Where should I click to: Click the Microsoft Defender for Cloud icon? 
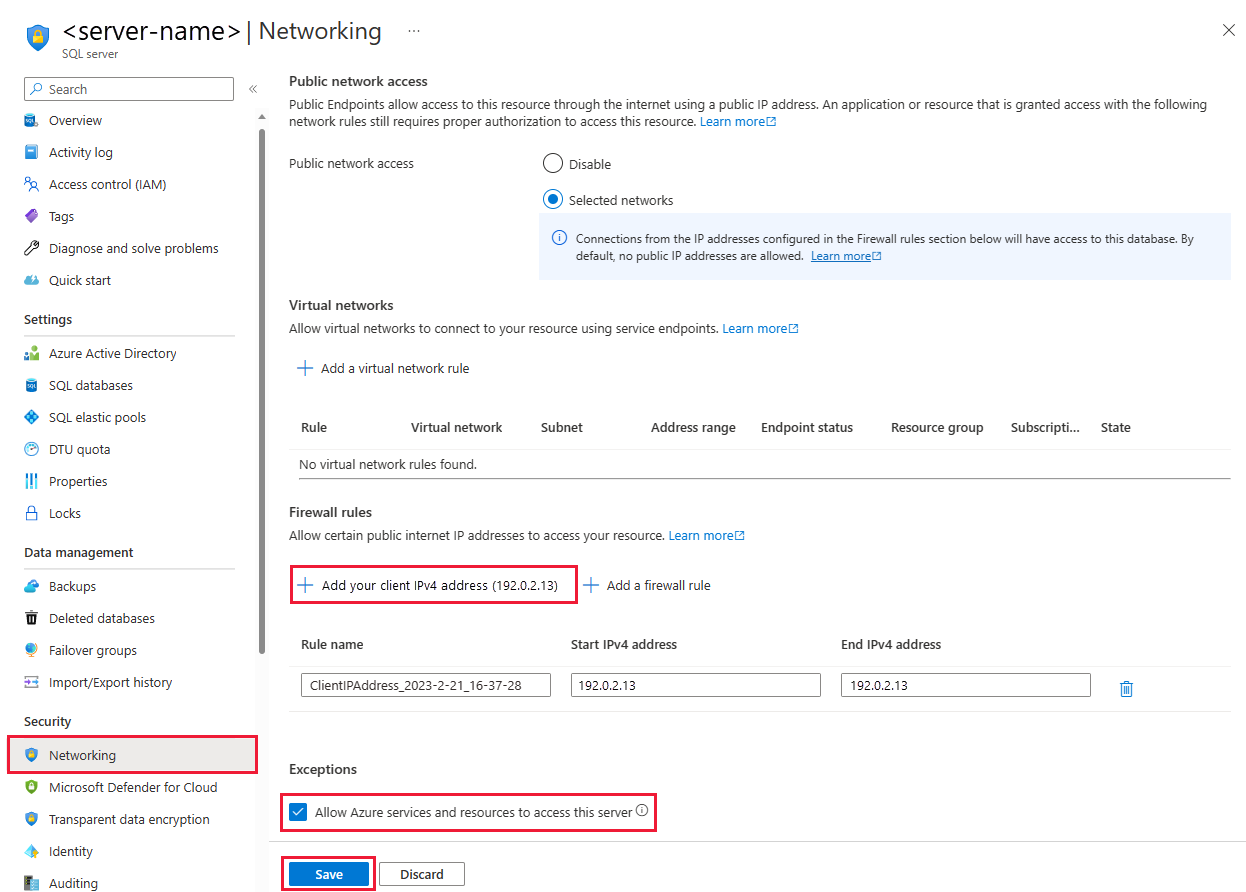[x=31, y=787]
